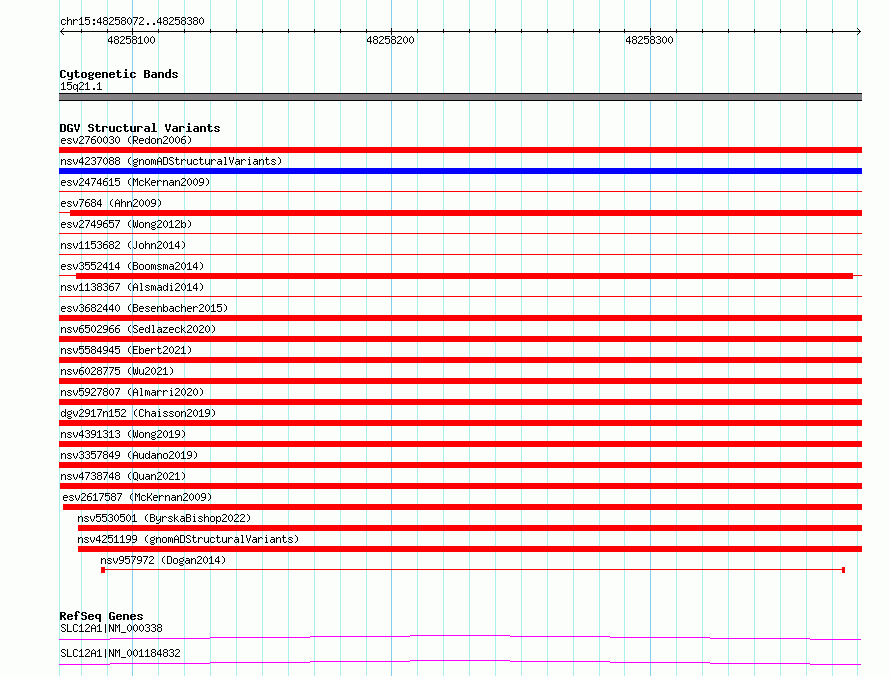Screen dimensions: 890x676
Task: Click the gray 15q21.1 cytogenetic band bar
Action: [460, 97]
